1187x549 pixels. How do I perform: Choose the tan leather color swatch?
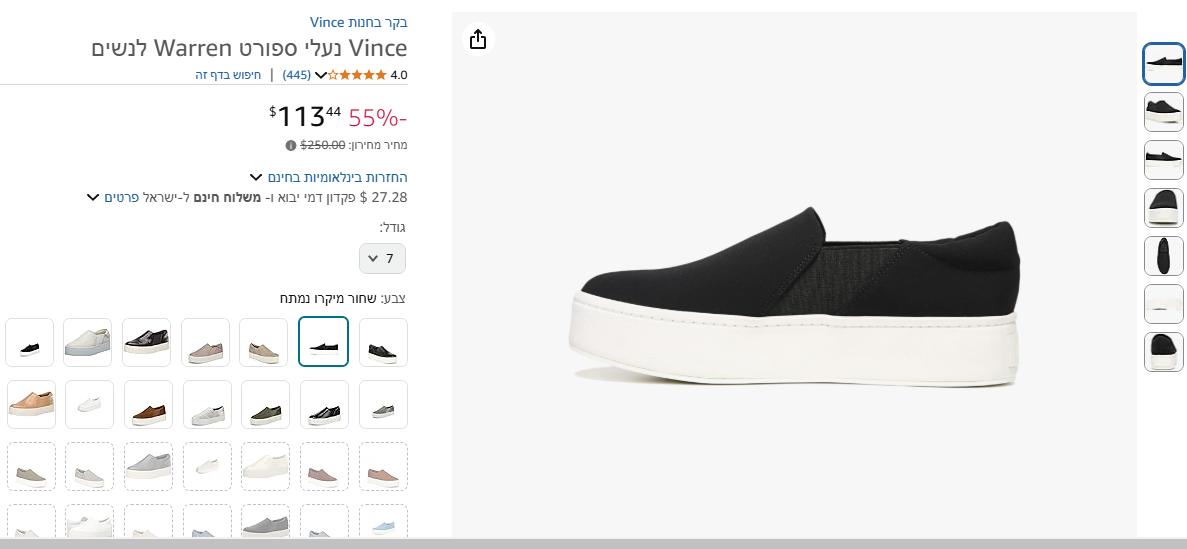pos(30,404)
